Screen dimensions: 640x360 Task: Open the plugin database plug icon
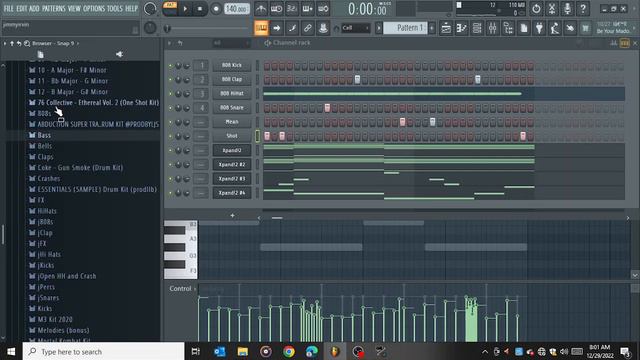pos(539,28)
